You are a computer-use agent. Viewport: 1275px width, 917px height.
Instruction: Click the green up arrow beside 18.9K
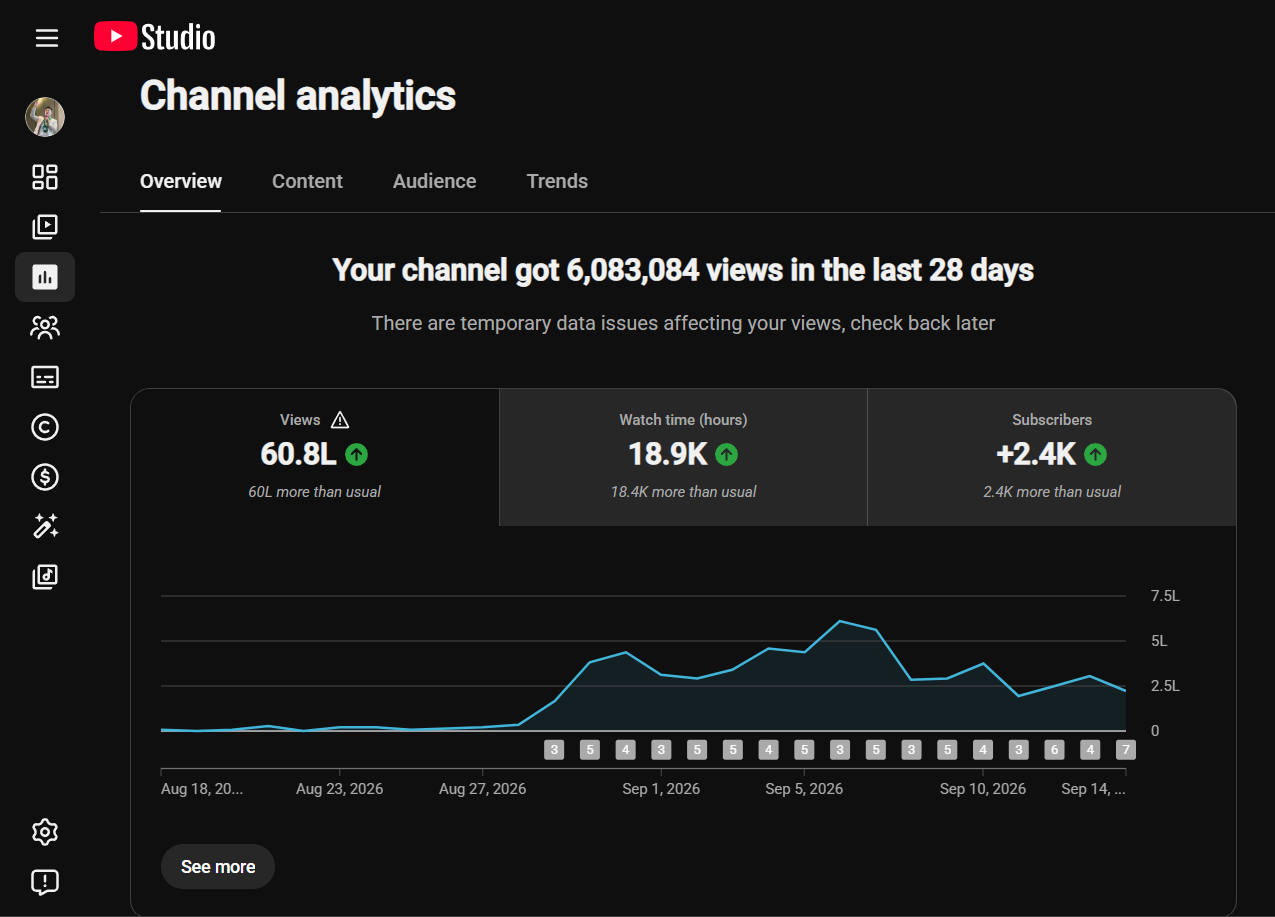(727, 455)
